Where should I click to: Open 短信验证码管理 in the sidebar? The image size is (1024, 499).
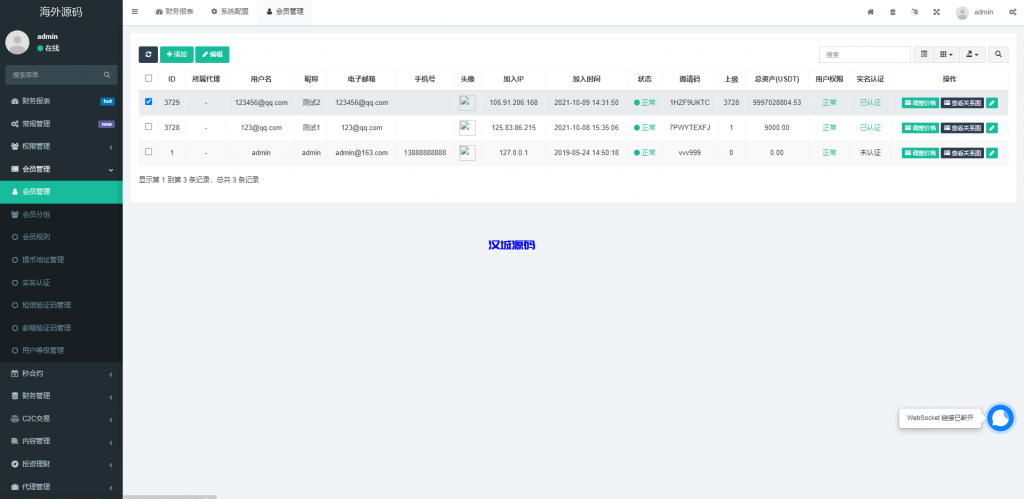tap(61, 305)
